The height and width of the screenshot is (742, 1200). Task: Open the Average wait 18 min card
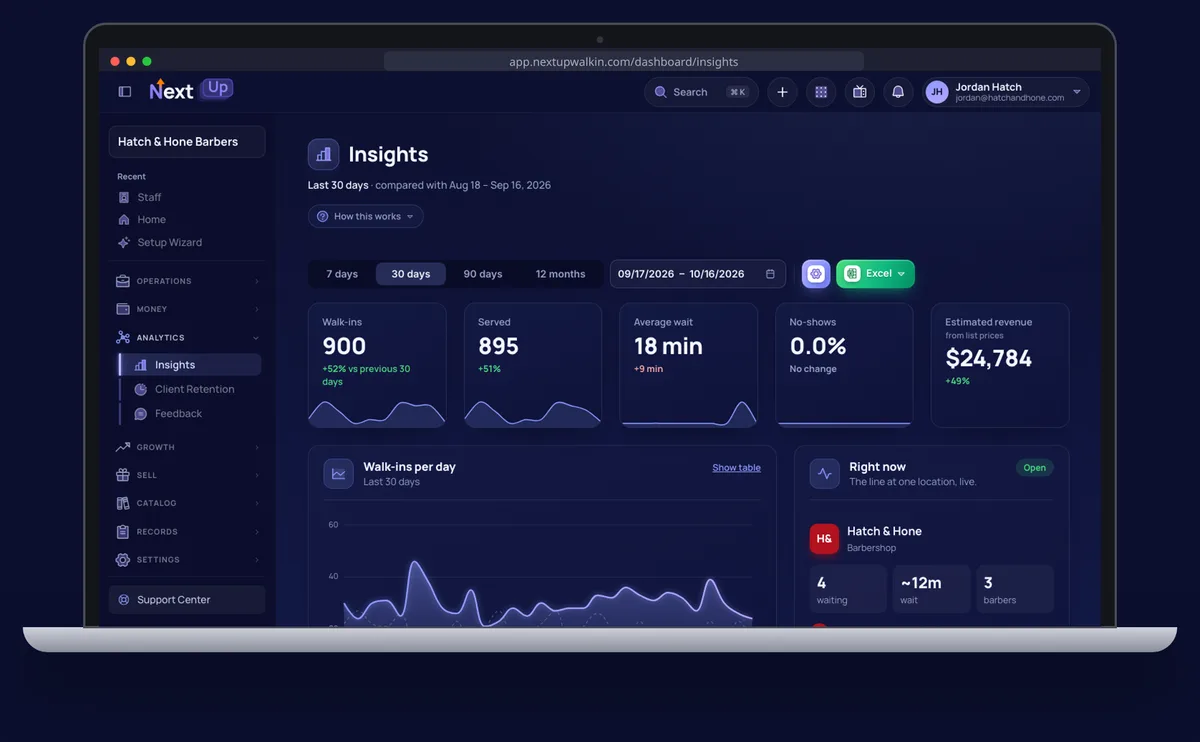click(x=688, y=365)
